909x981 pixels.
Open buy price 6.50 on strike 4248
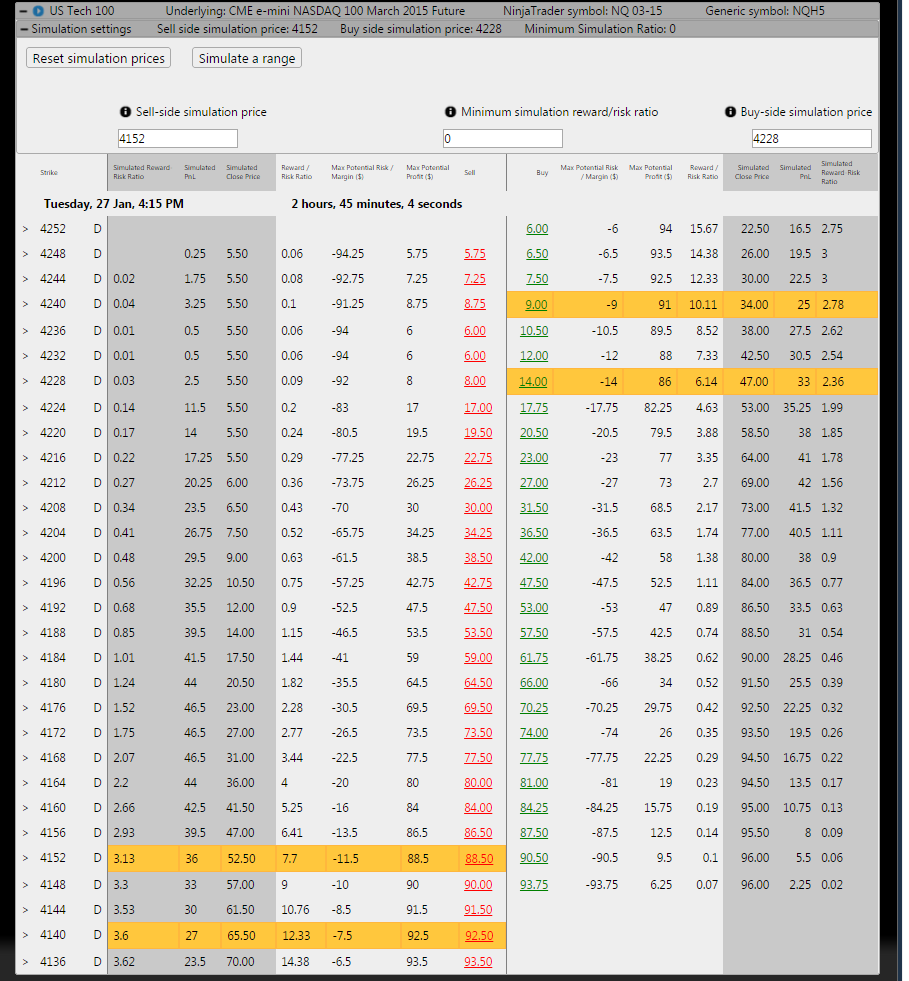tap(537, 254)
